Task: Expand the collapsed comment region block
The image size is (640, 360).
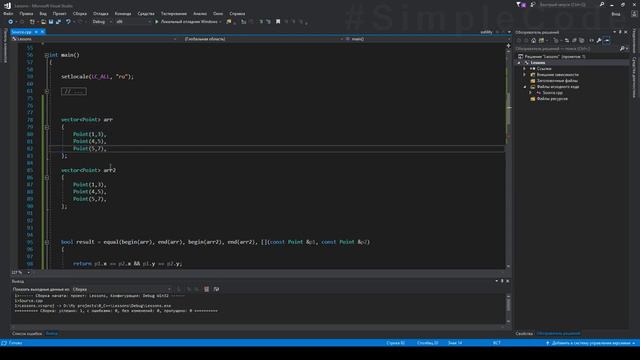Action: (47, 91)
